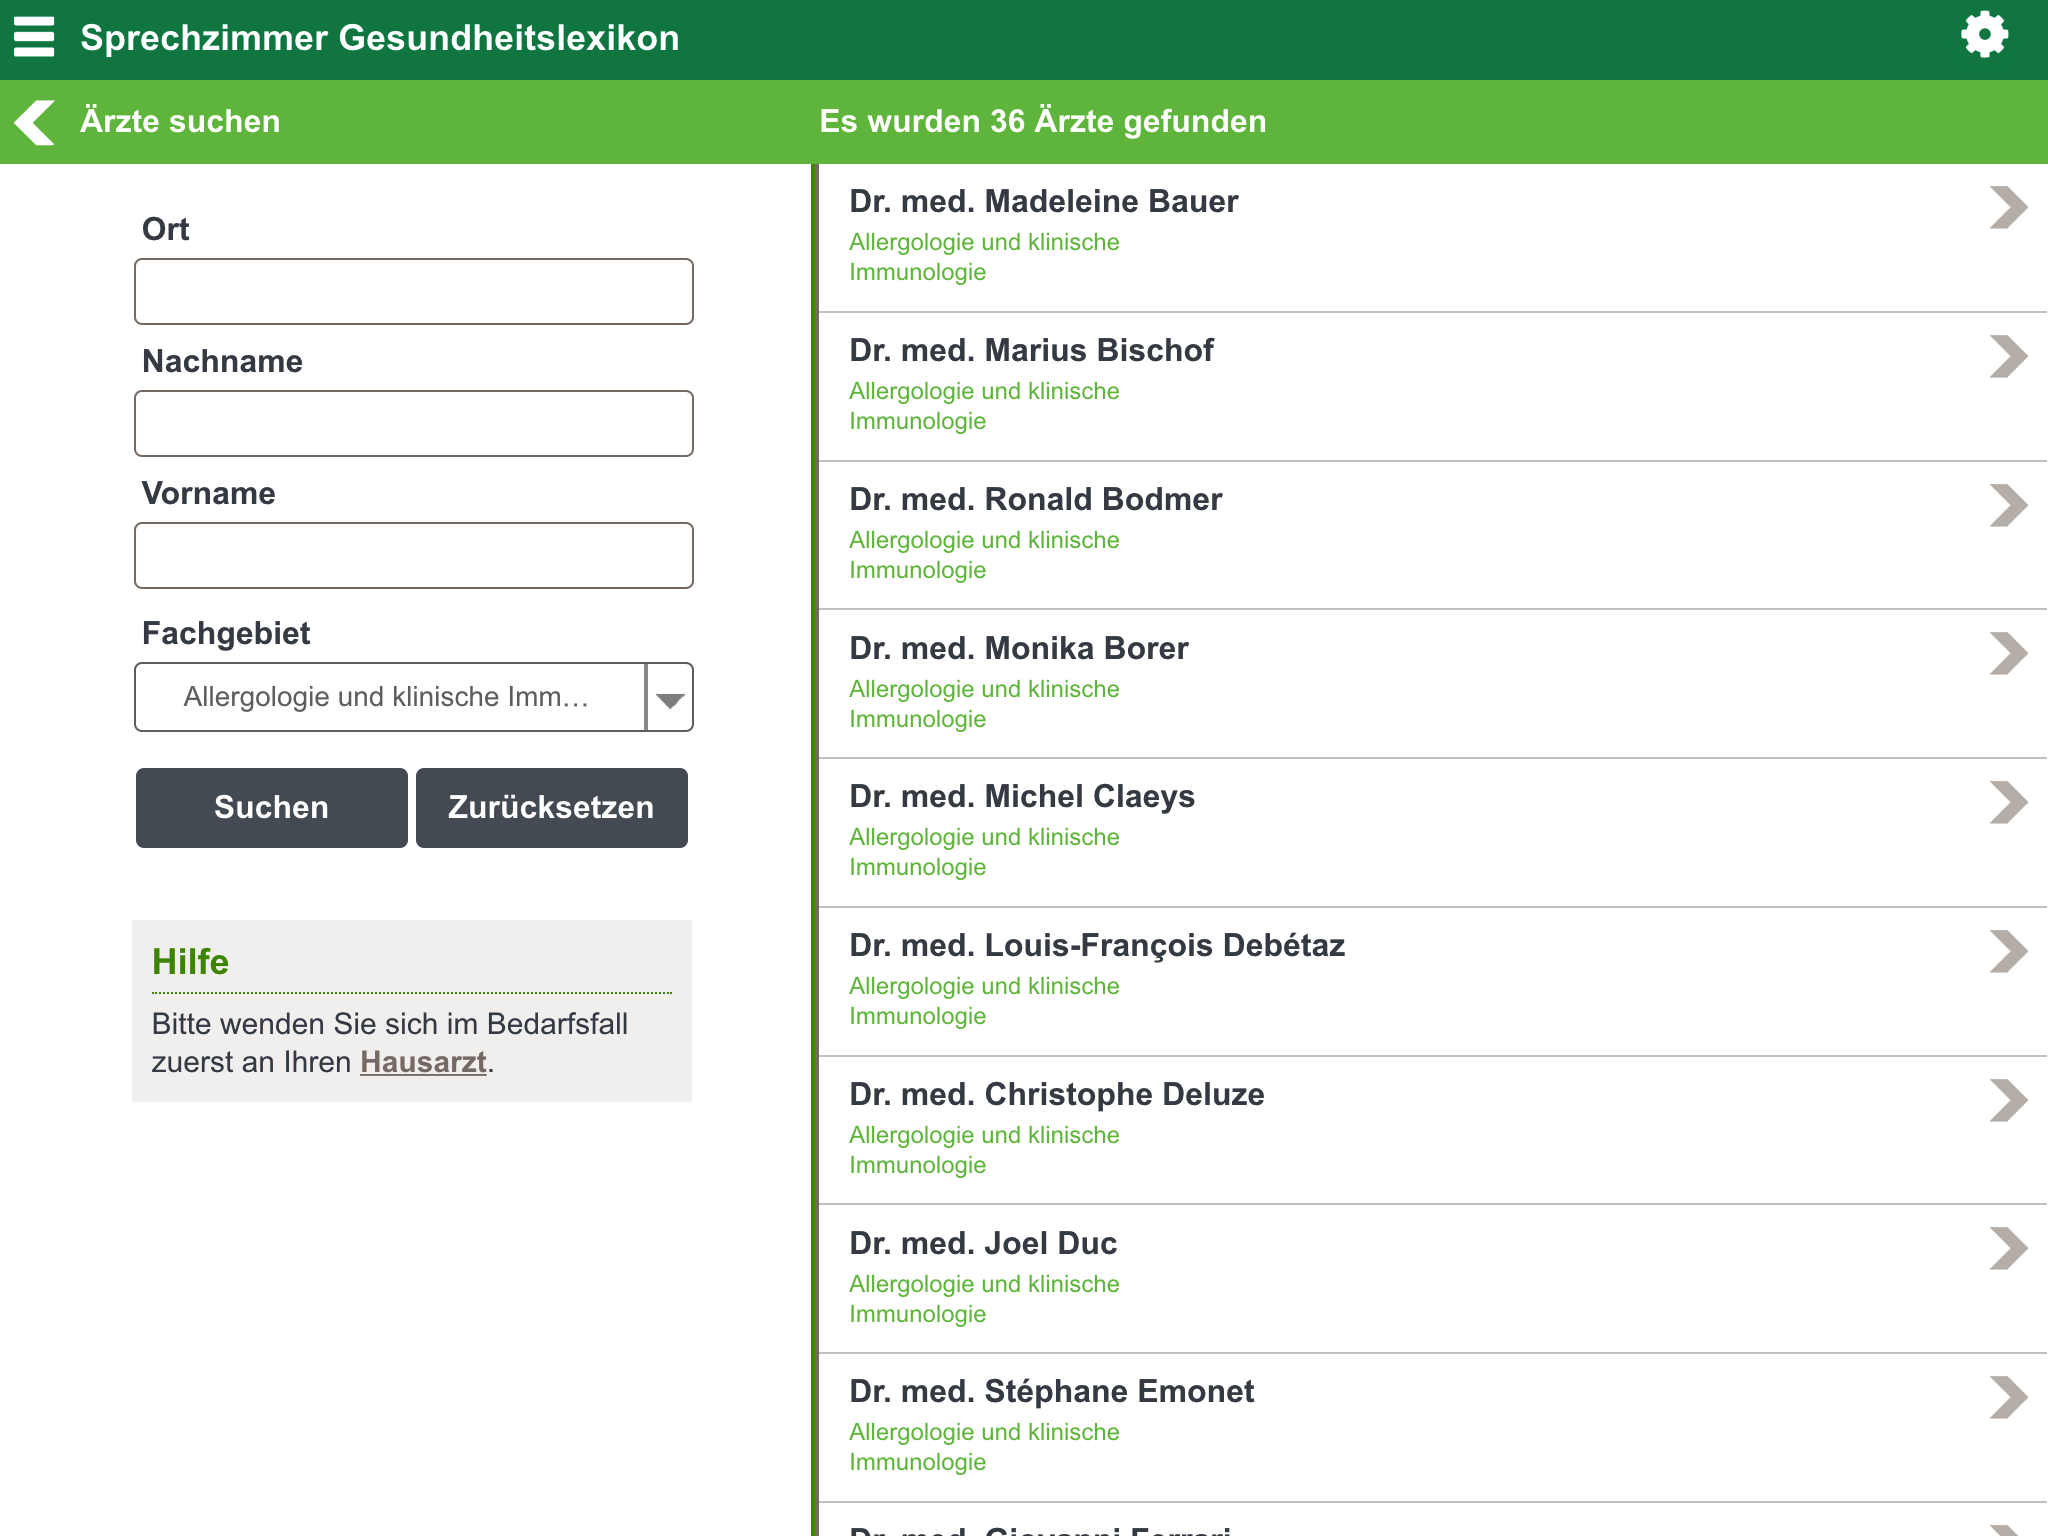Click the chevron next to Madeleine Bauer
This screenshot has height=1536, width=2048.
2007,208
